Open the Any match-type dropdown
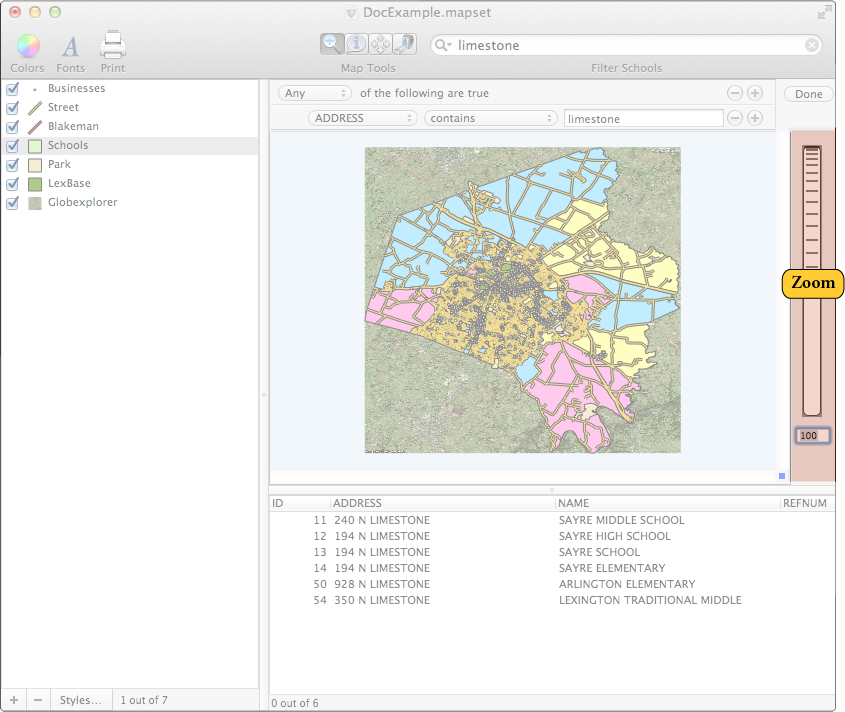Screen dimensions: 845x712 click(x=315, y=93)
